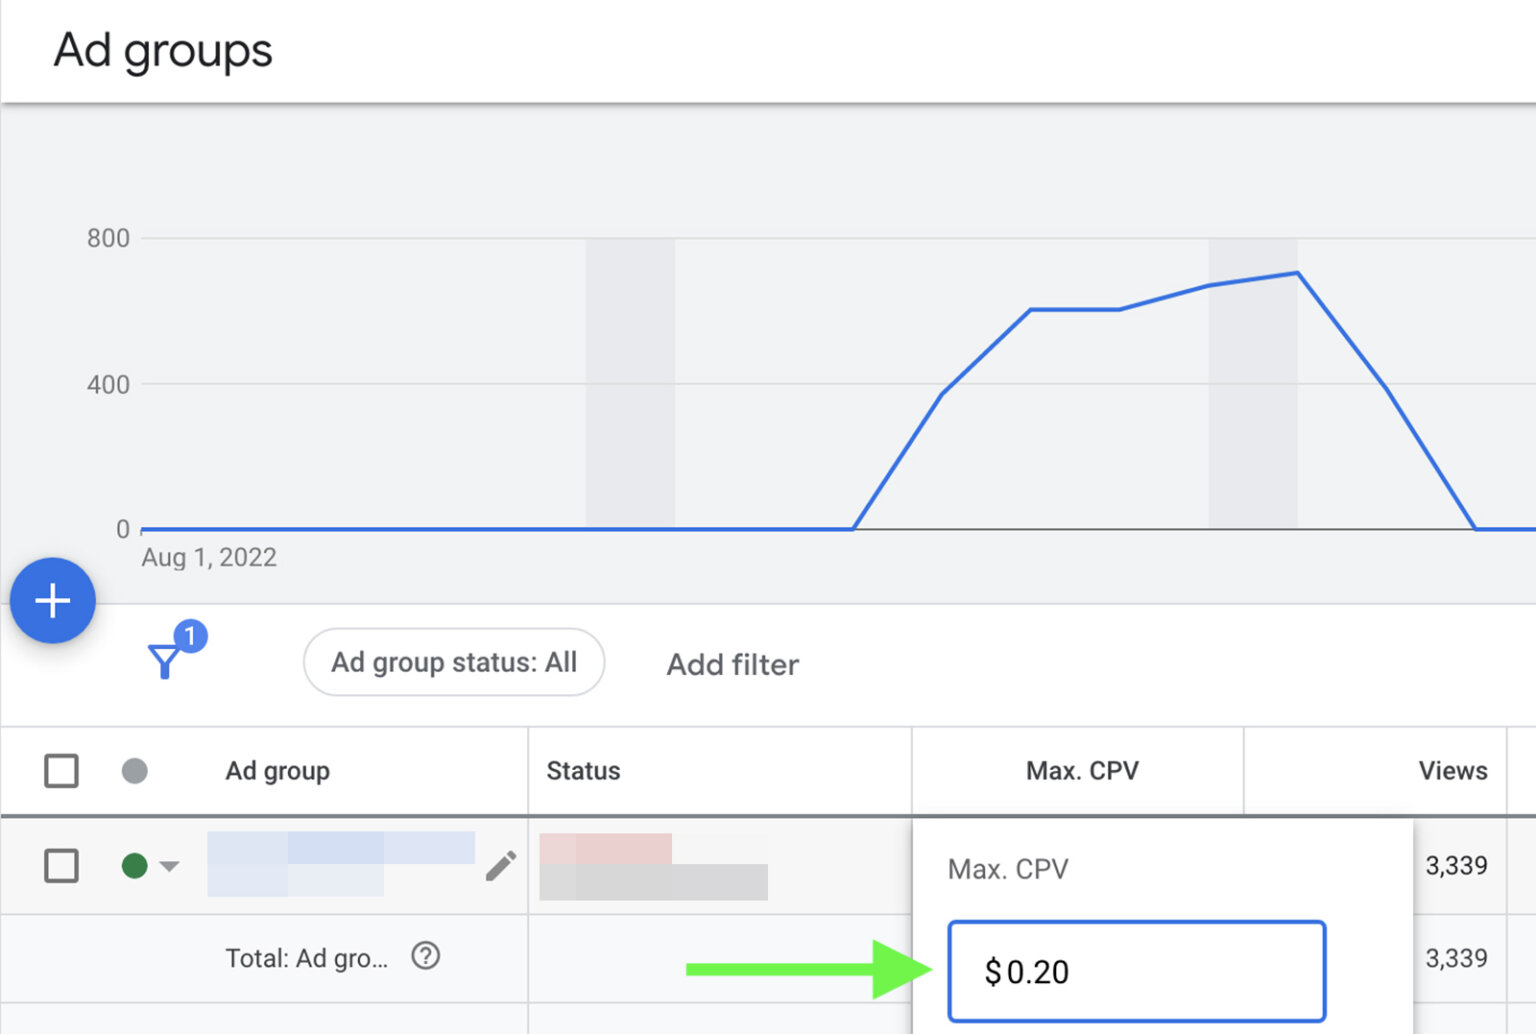Open Total: Ad groups summary link
Viewport: 1536px width, 1034px height.
tap(306, 957)
